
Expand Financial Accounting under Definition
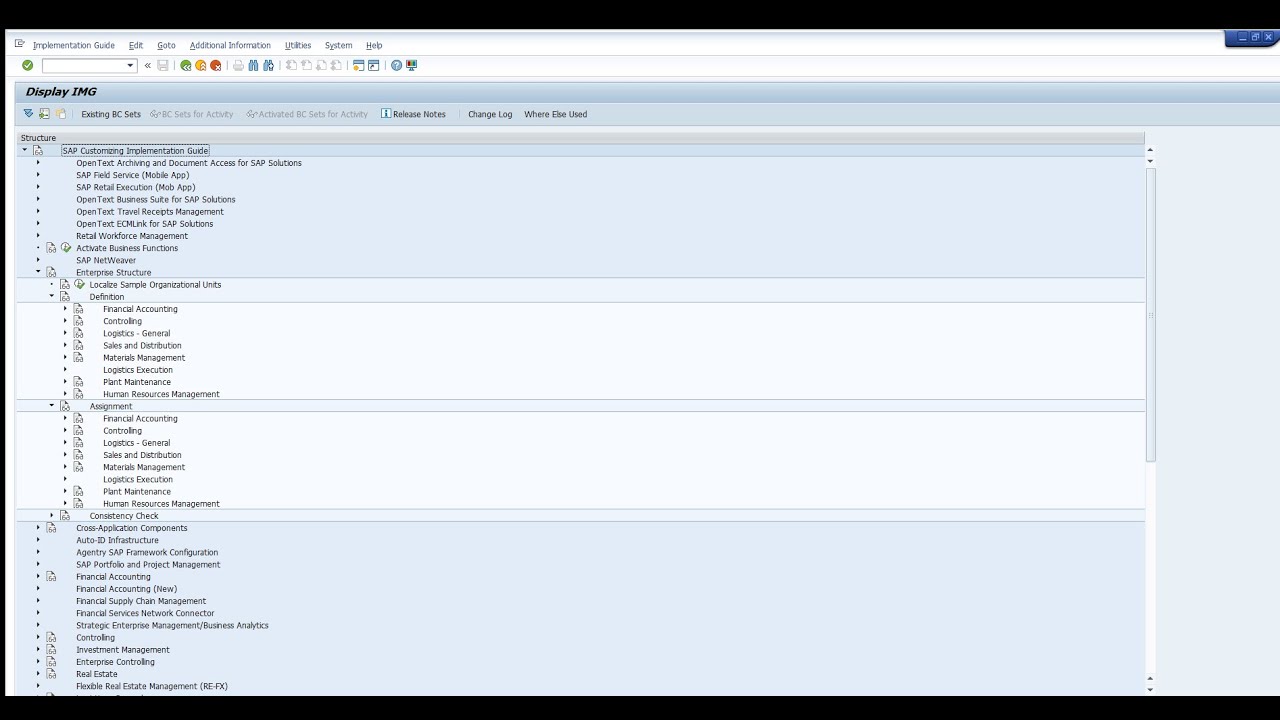65,309
